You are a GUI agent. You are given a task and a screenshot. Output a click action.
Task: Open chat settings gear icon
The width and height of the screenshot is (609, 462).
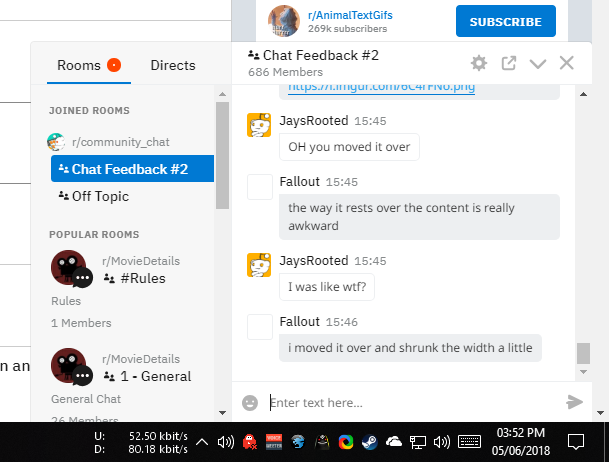(x=478, y=63)
